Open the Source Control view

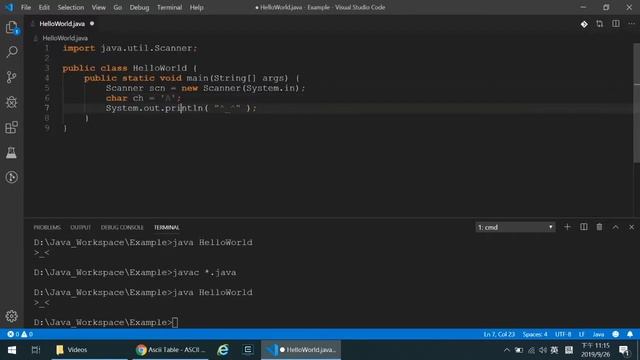(12, 77)
